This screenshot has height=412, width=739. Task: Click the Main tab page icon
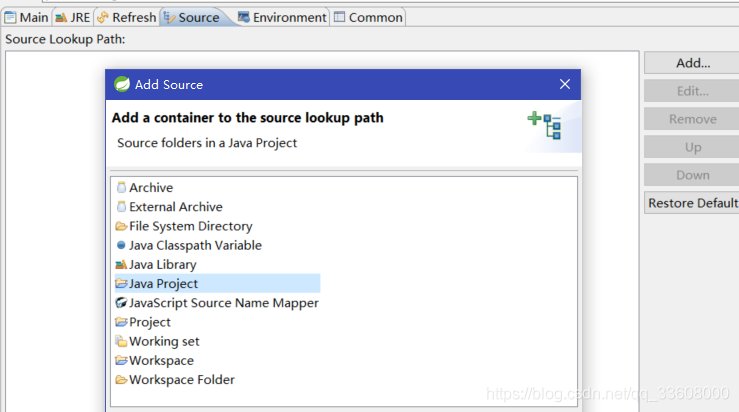coord(10,17)
